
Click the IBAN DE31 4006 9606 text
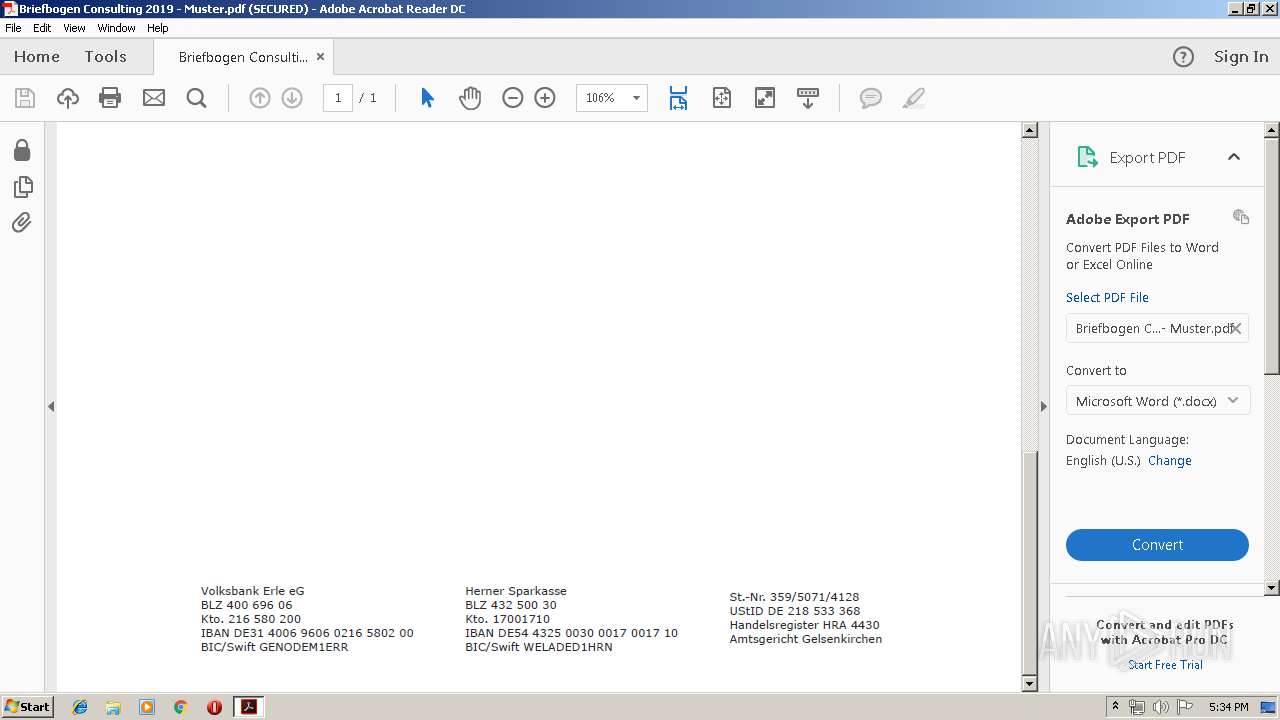[x=307, y=633]
